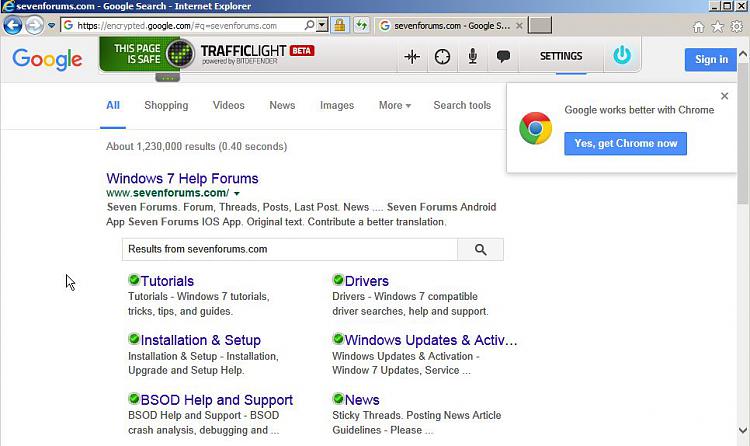Image resolution: width=750 pixels, height=446 pixels.
Task: Open the News sitelink under sevenforums
Action: tap(362, 400)
